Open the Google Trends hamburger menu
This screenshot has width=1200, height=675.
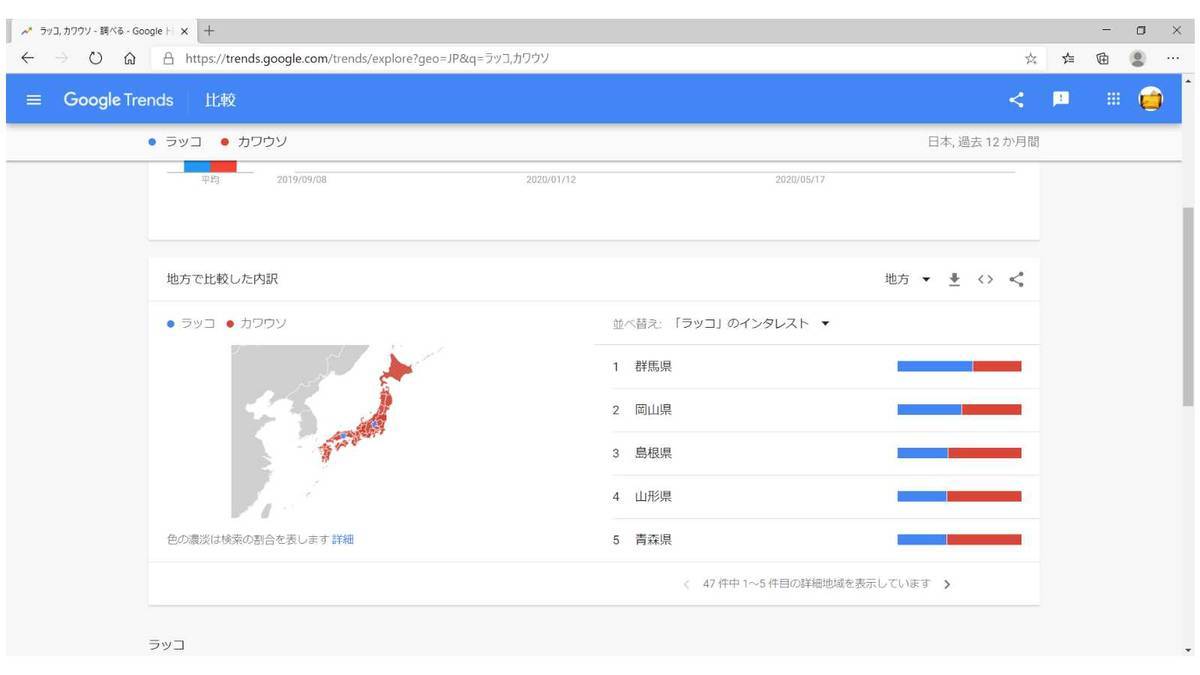pyautogui.click(x=34, y=100)
